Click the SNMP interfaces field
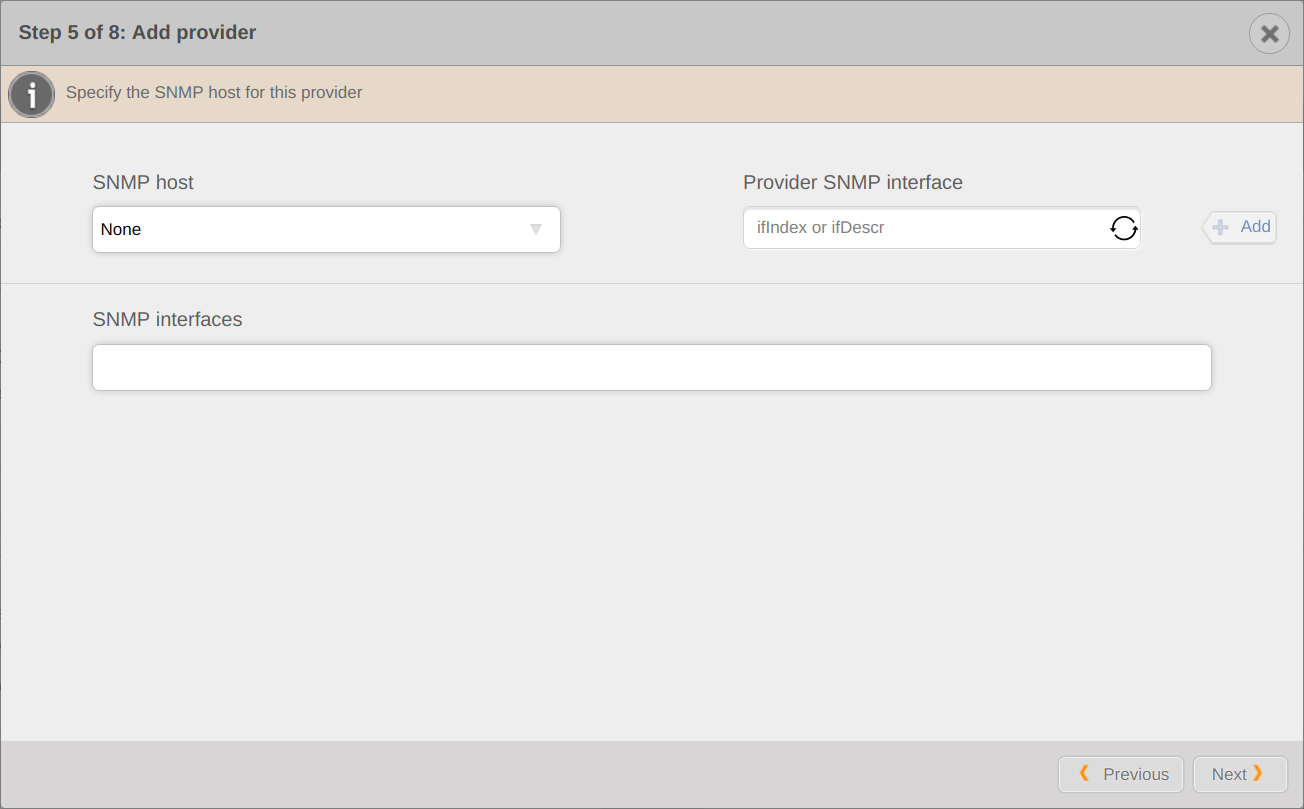1304x809 pixels. click(652, 367)
